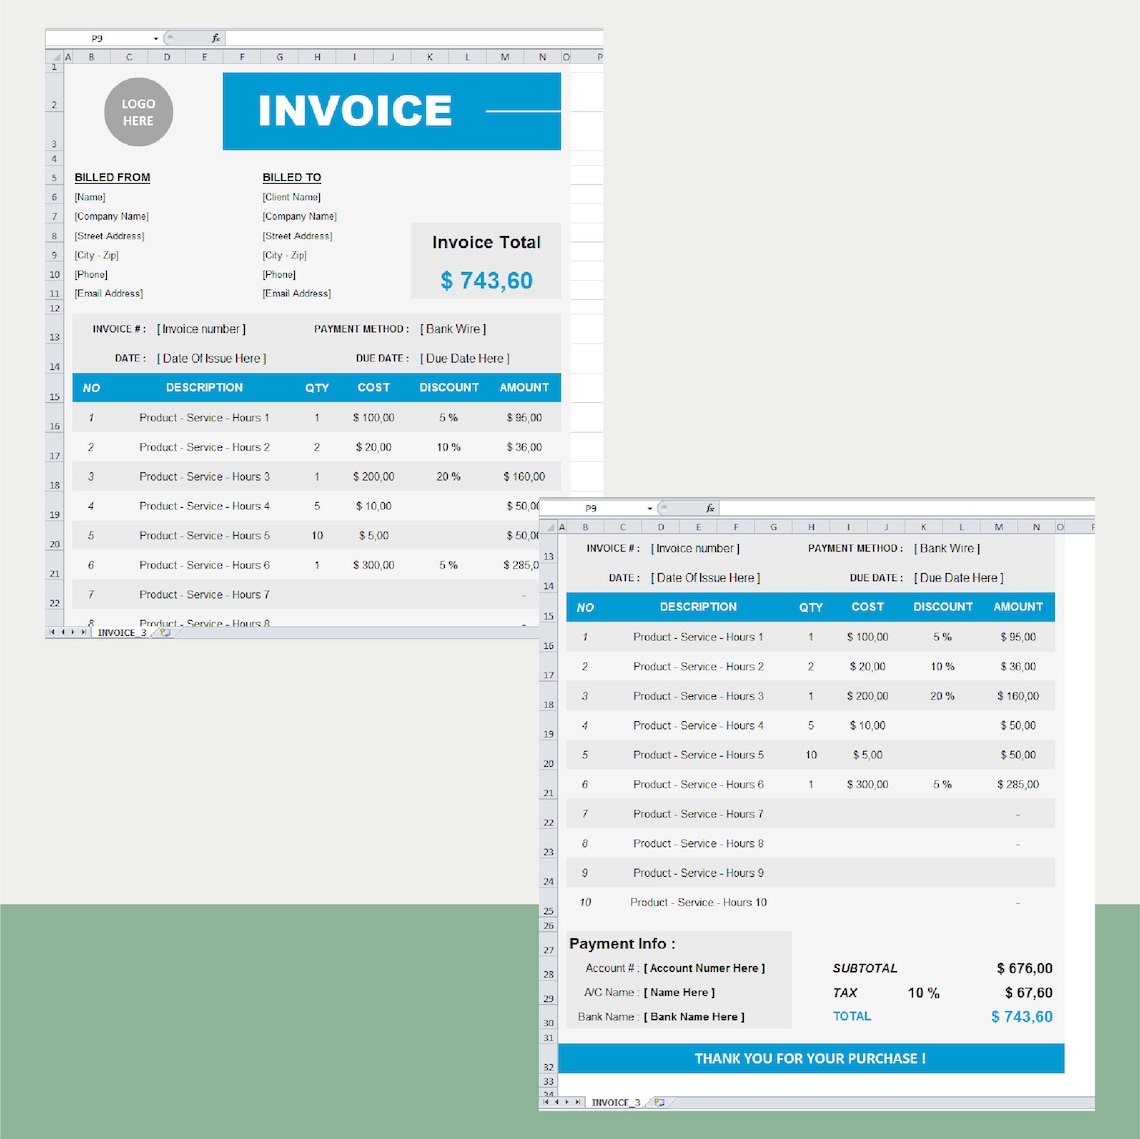1140x1139 pixels.
Task: Select the $743,60 Invoice Total cell
Action: point(486,280)
